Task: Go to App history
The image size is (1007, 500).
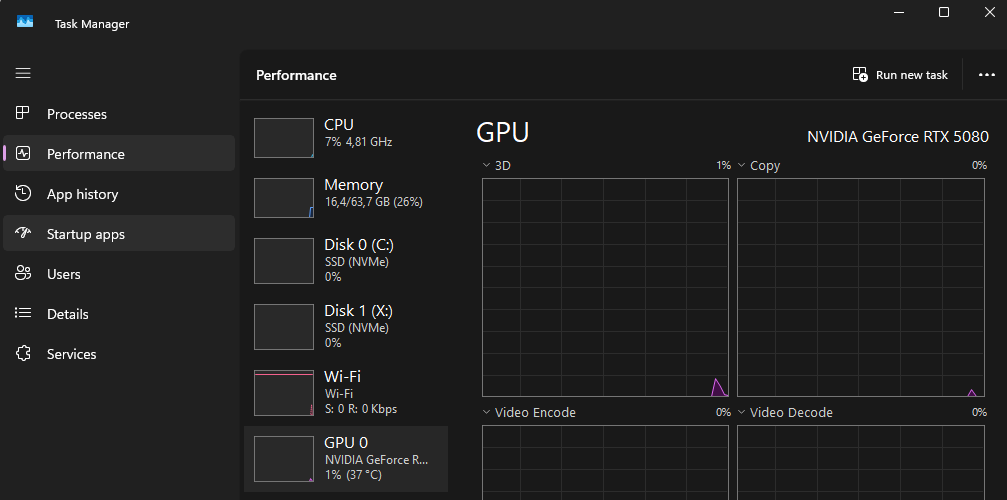Action: [x=119, y=194]
